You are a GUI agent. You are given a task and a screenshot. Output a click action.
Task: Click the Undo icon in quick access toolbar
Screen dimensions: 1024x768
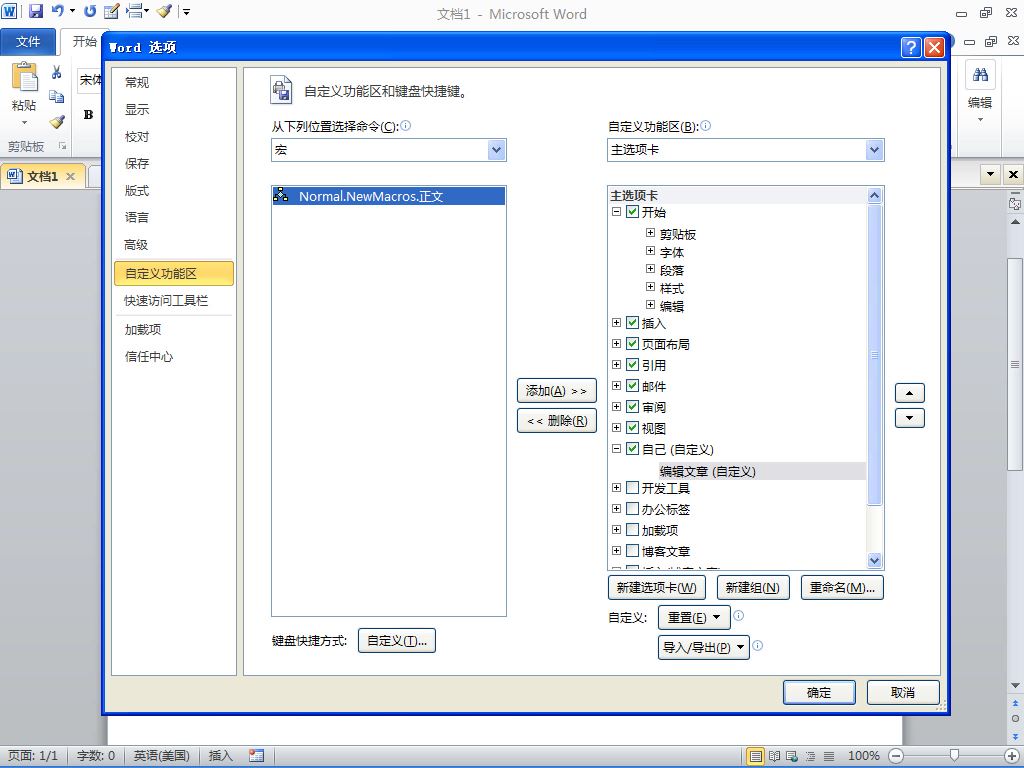click(x=58, y=11)
